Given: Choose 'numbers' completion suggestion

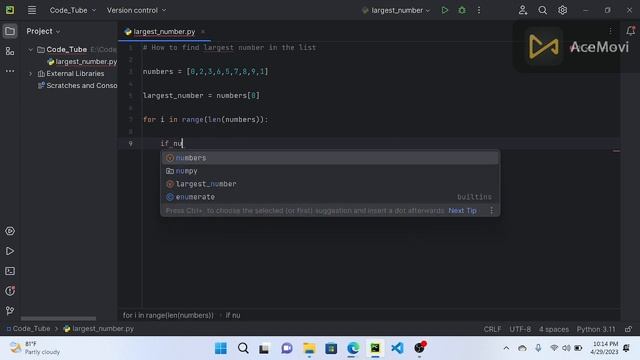Looking at the screenshot, I should tap(330, 158).
